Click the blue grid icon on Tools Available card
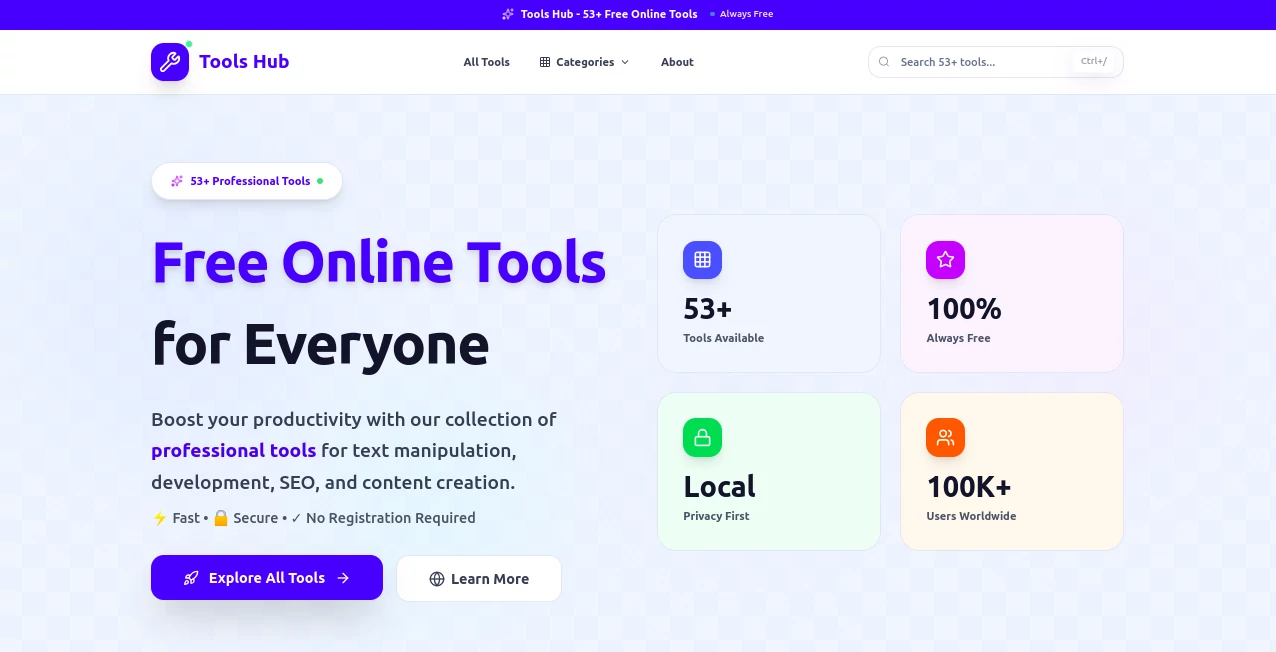Image resolution: width=1276 pixels, height=652 pixels. [702, 260]
